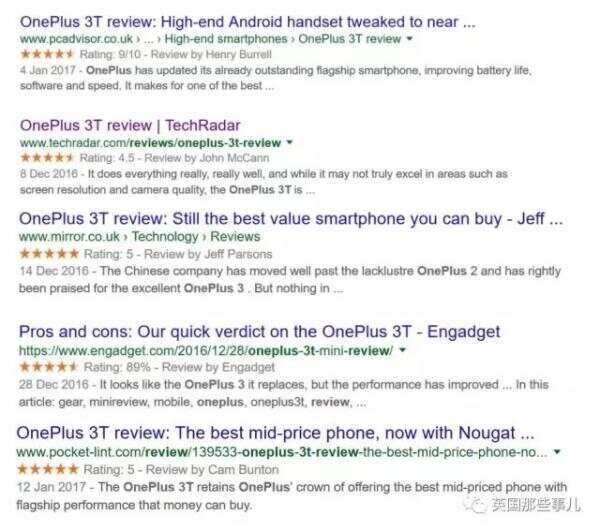The width and height of the screenshot is (600, 531).
Task: Expand dropdown arrow next to techradar.com URL
Action: pyautogui.click(x=290, y=142)
